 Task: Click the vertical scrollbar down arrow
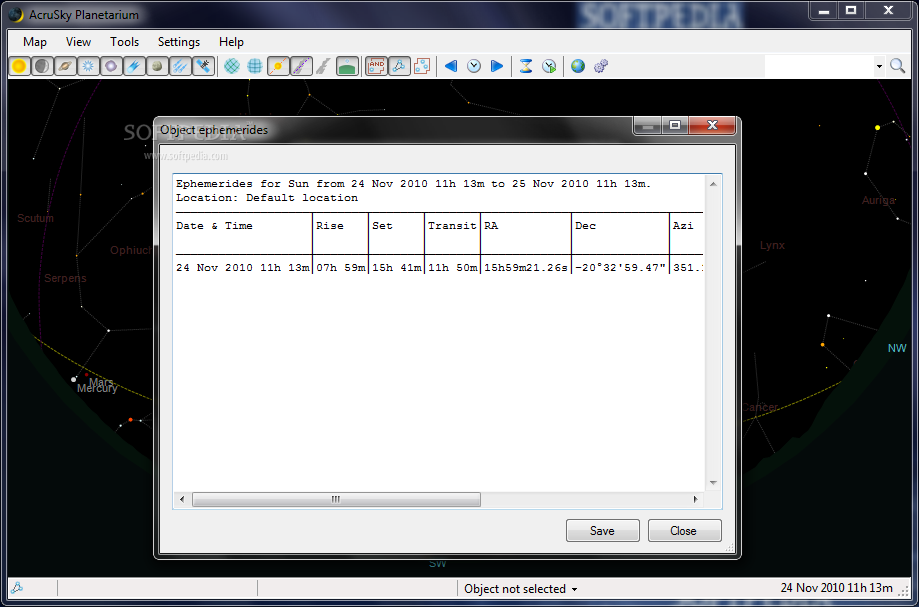[x=713, y=483]
